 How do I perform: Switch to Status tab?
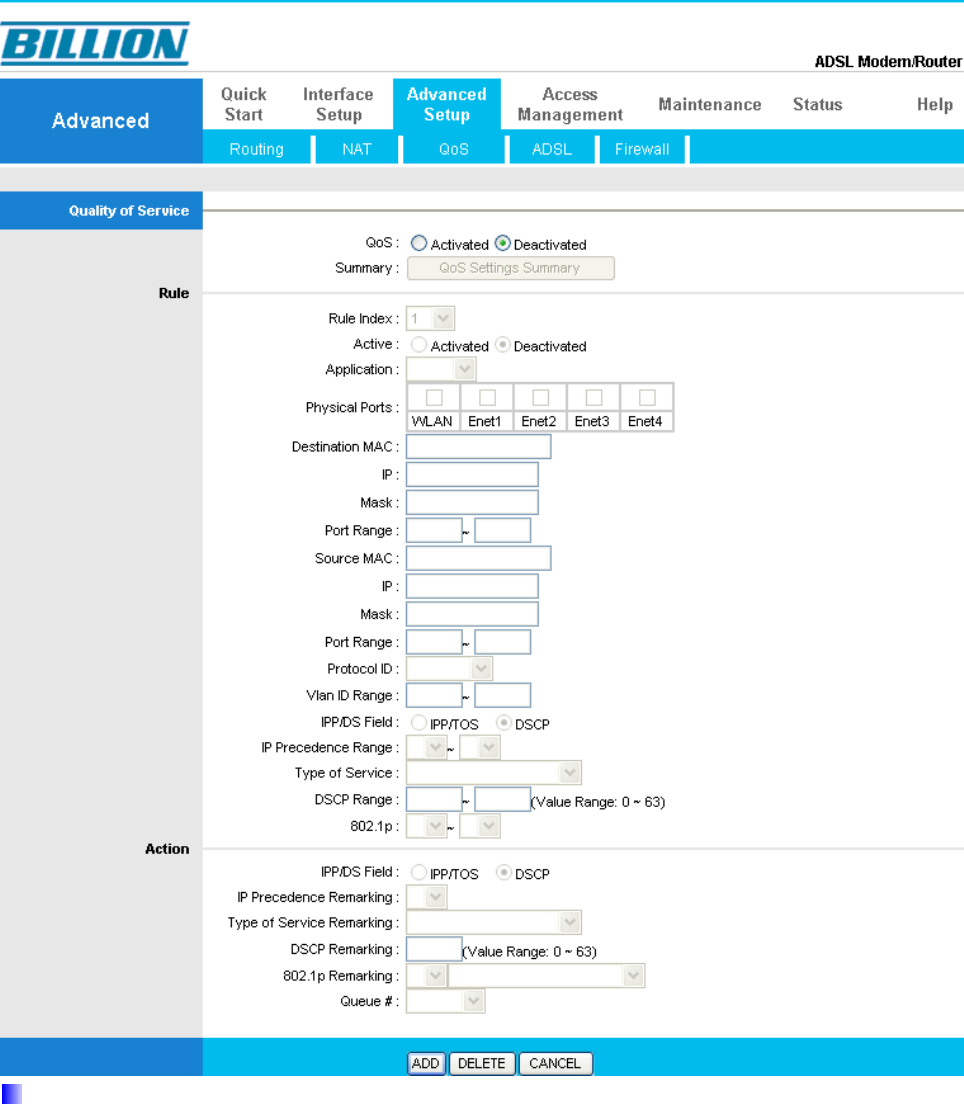click(x=818, y=104)
